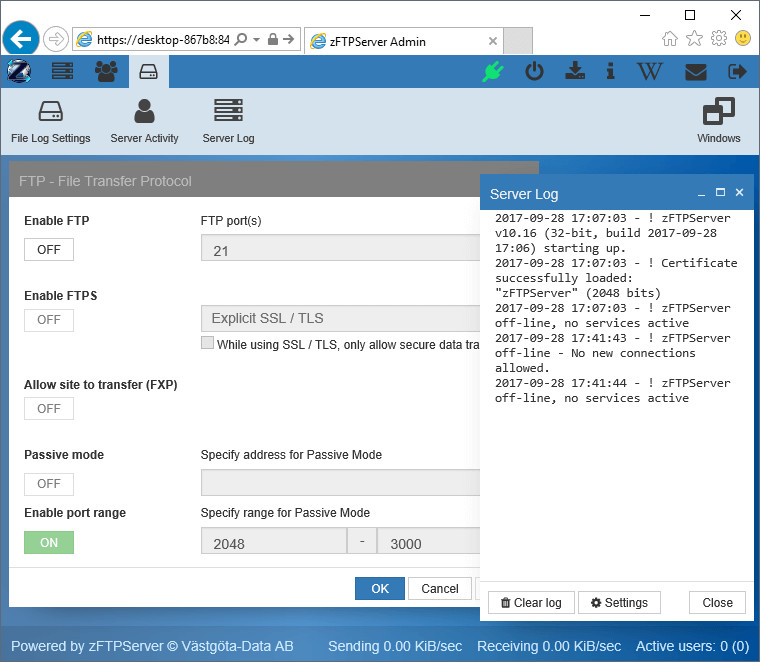The width and height of the screenshot is (760, 662).
Task: Click the browser address bar
Action: 163,39
